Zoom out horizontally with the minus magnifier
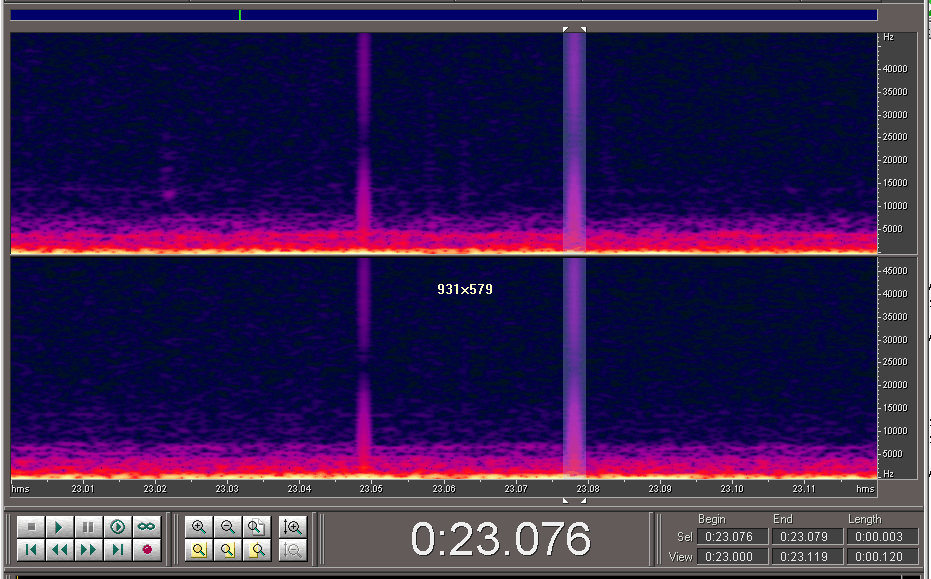931x579 pixels. point(227,527)
